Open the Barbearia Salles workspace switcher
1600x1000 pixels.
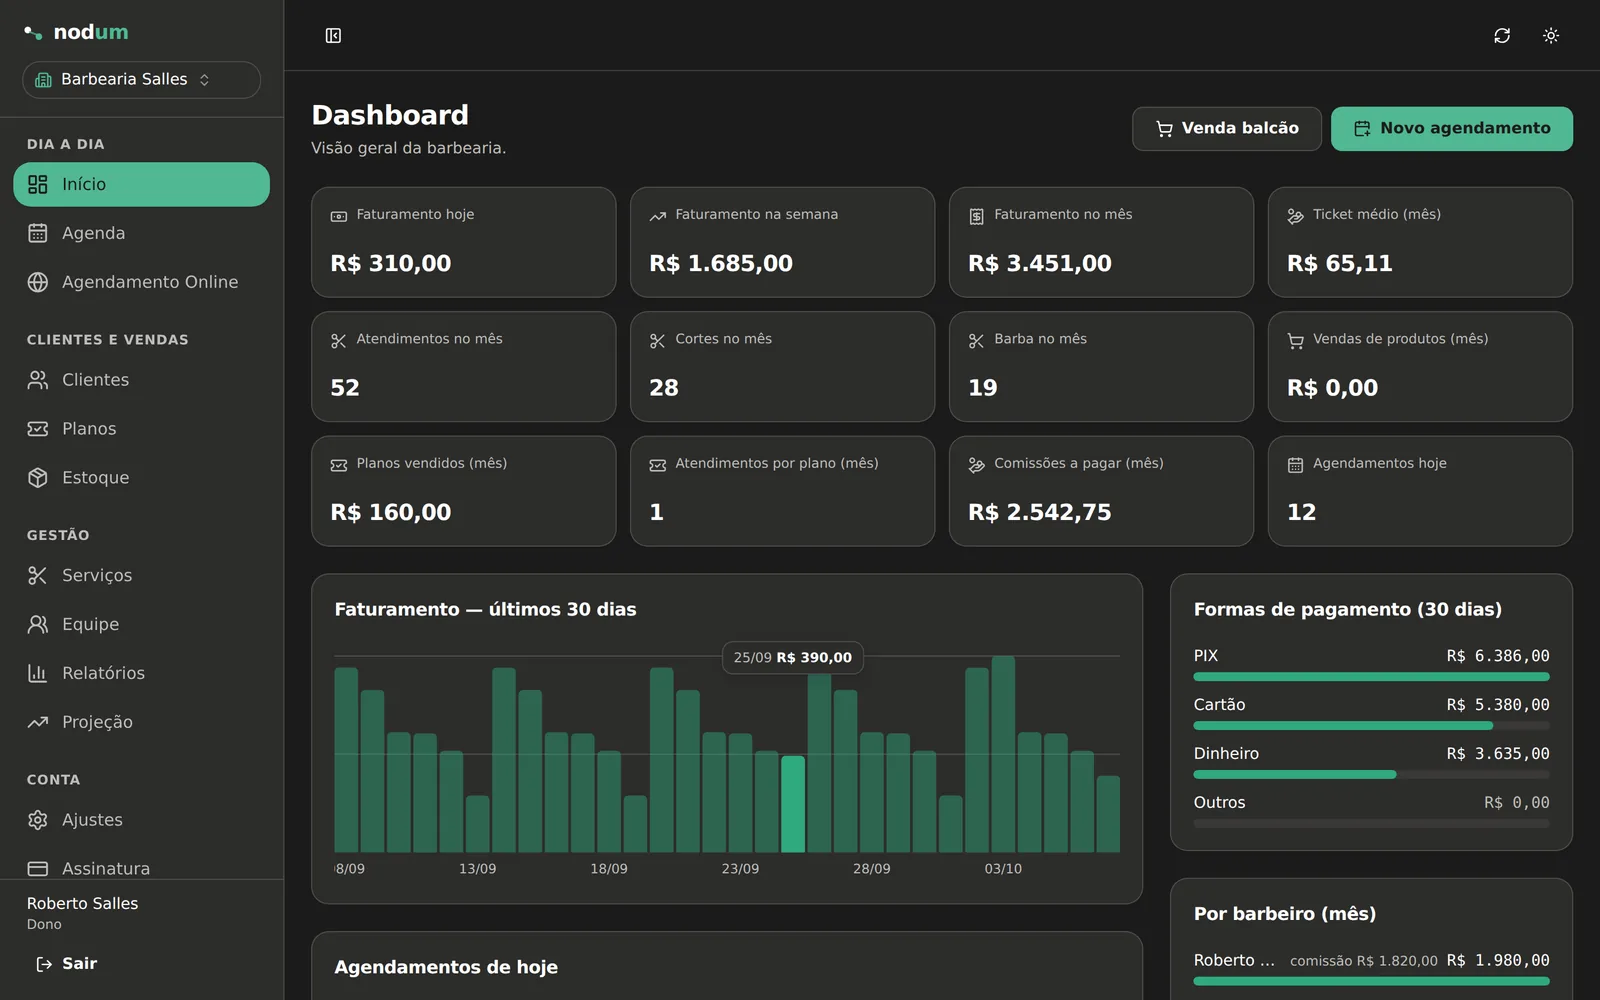tap(141, 80)
